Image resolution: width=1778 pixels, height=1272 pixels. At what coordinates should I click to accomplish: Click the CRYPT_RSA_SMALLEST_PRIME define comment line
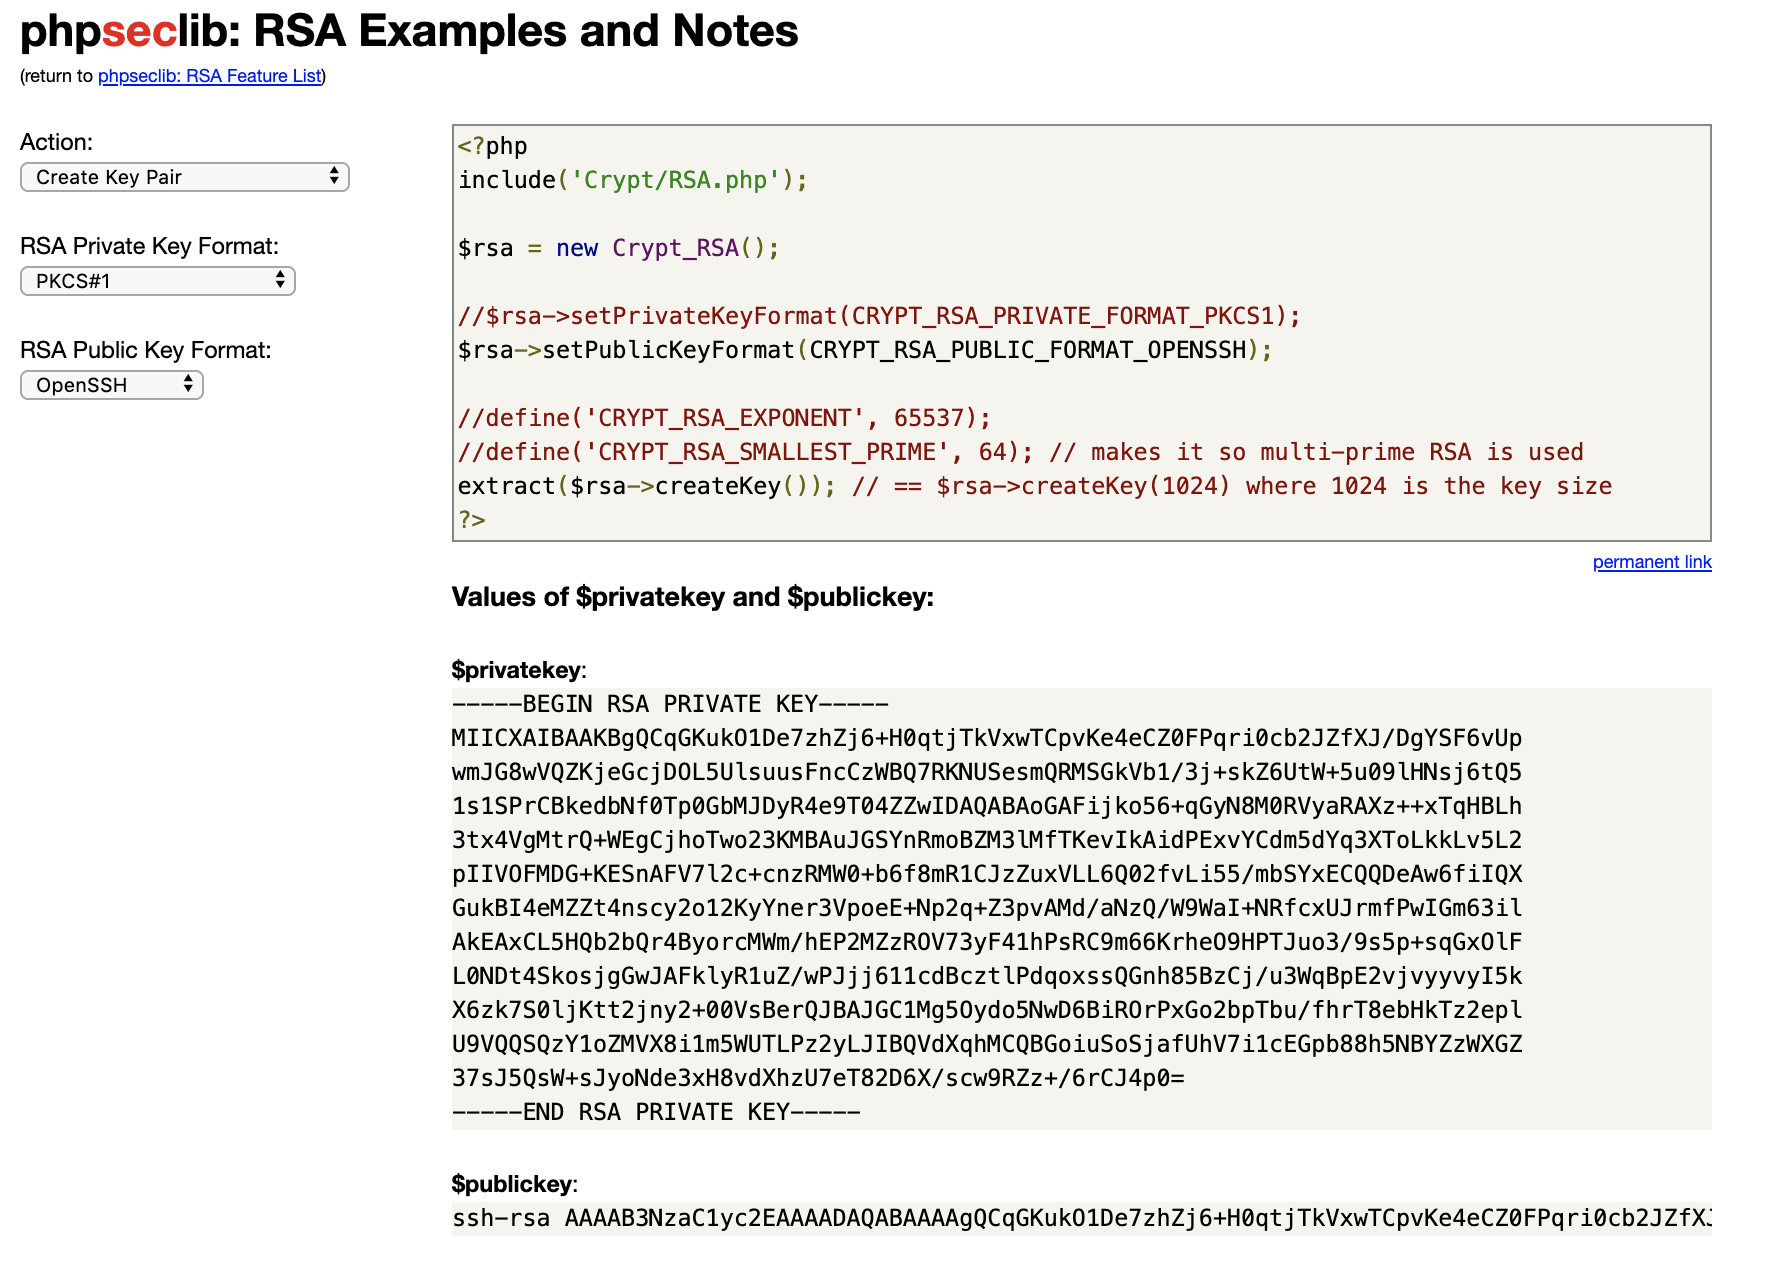pos(1021,452)
